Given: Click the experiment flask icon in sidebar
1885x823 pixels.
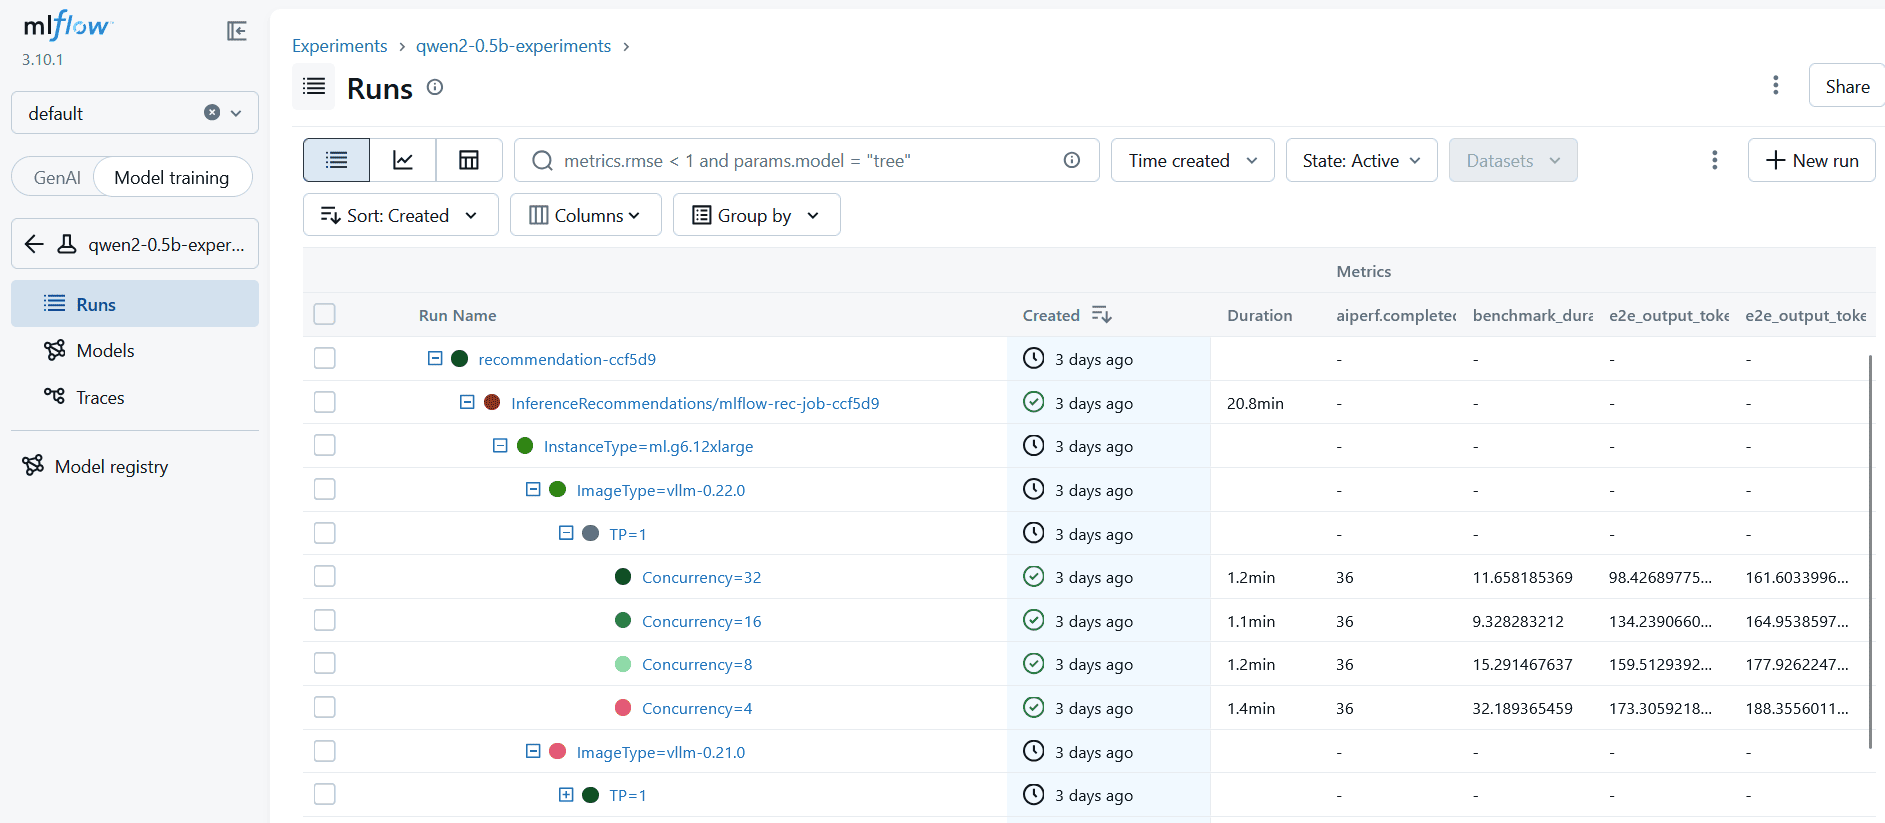Looking at the screenshot, I should tap(67, 244).
